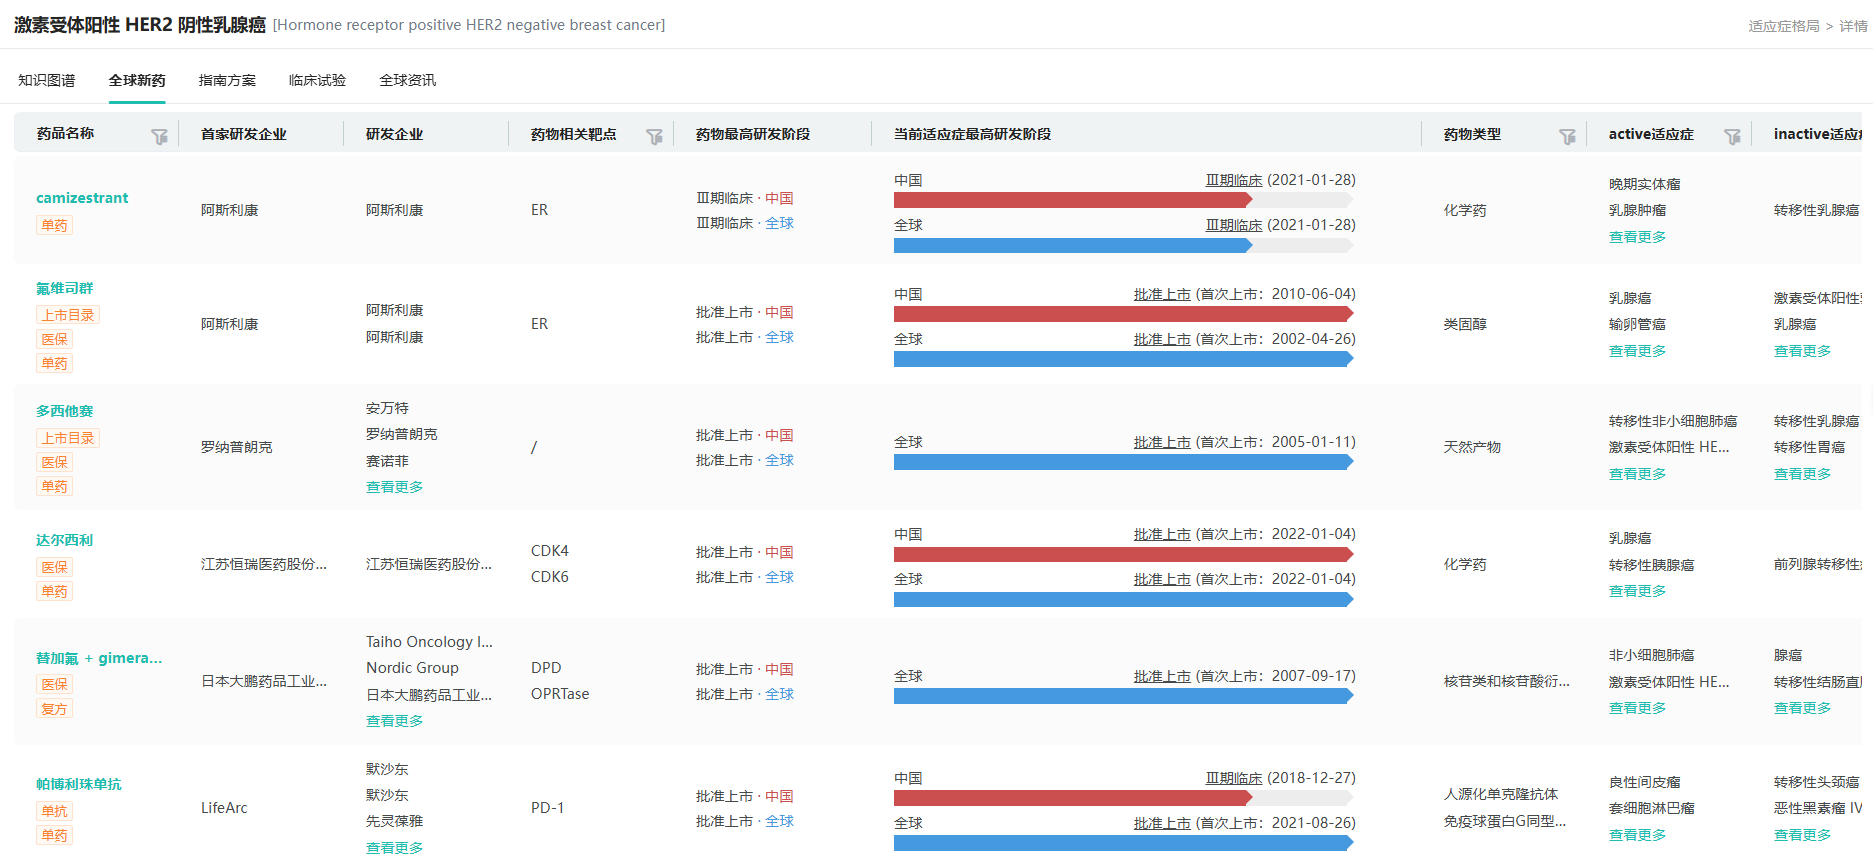Expand 查看更多 under 多西他赛 inactive适应症
This screenshot has height=856, width=1873.
pos(1802,474)
